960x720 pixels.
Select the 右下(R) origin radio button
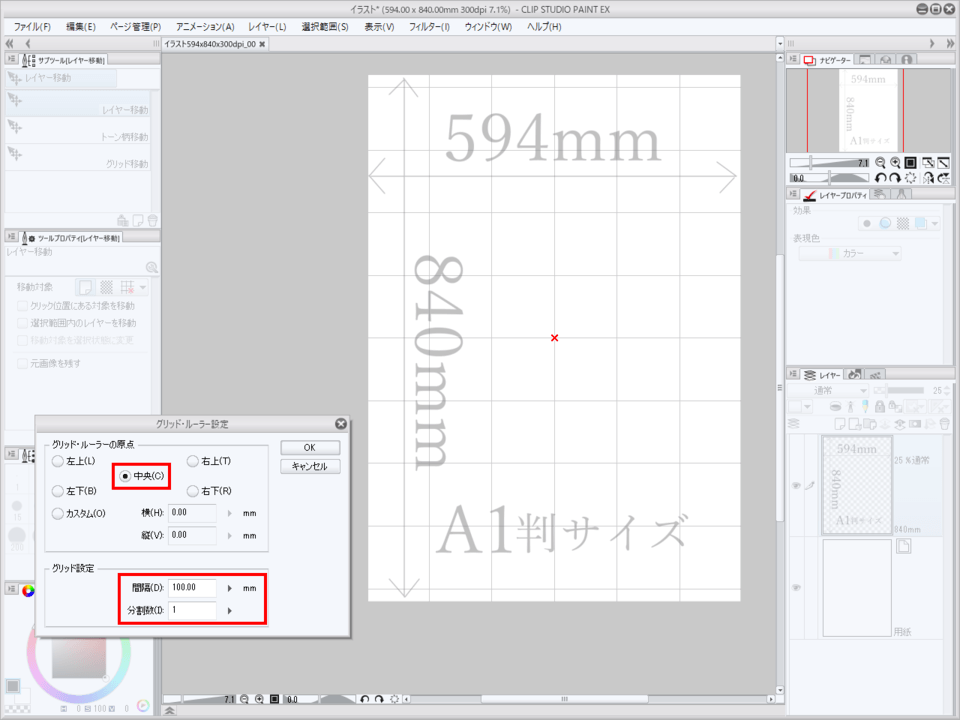coord(192,491)
